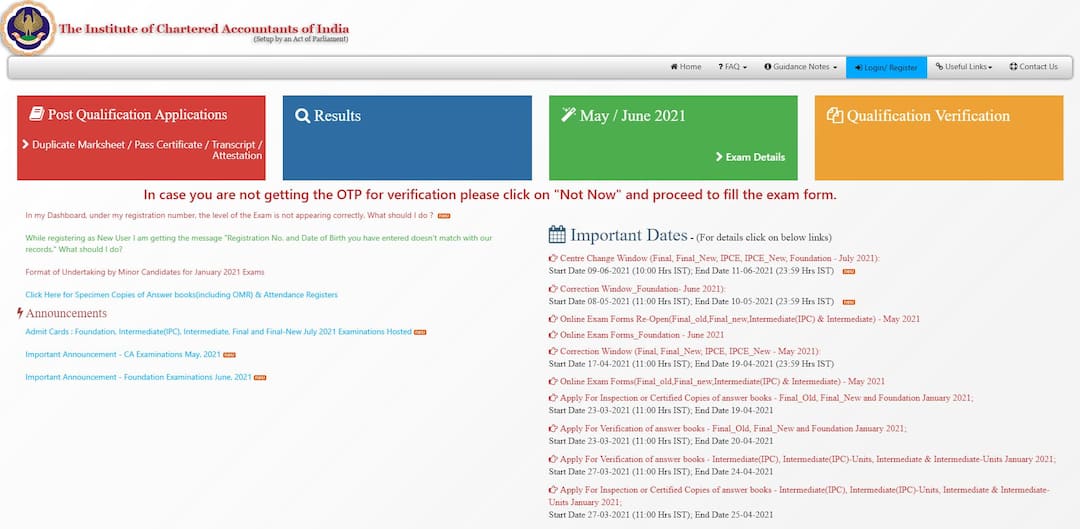Image resolution: width=1080 pixels, height=529 pixels.
Task: Open Format of Undertaking by Minor Candidates
Action: 145,272
